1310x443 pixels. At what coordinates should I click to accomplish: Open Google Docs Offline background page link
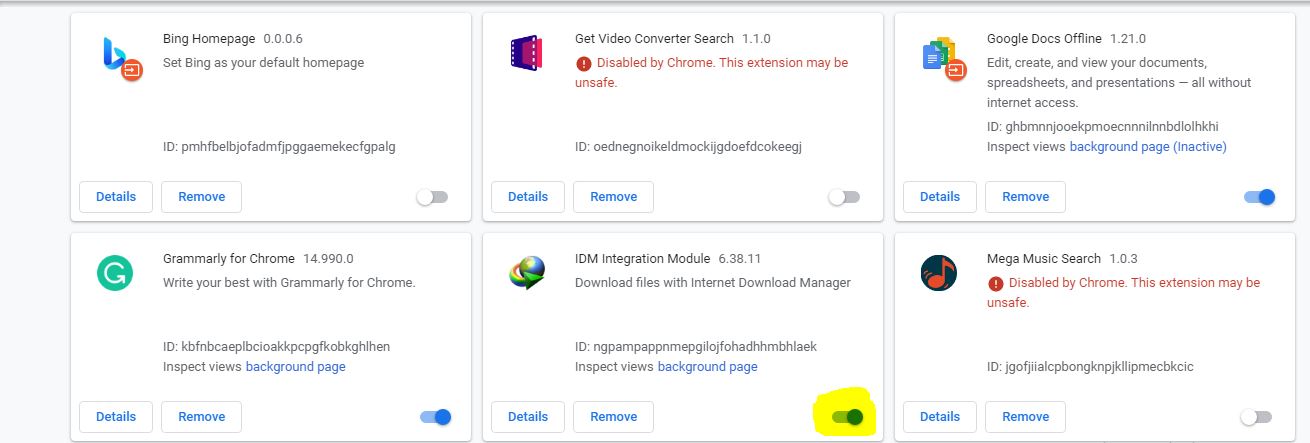click(x=1147, y=147)
